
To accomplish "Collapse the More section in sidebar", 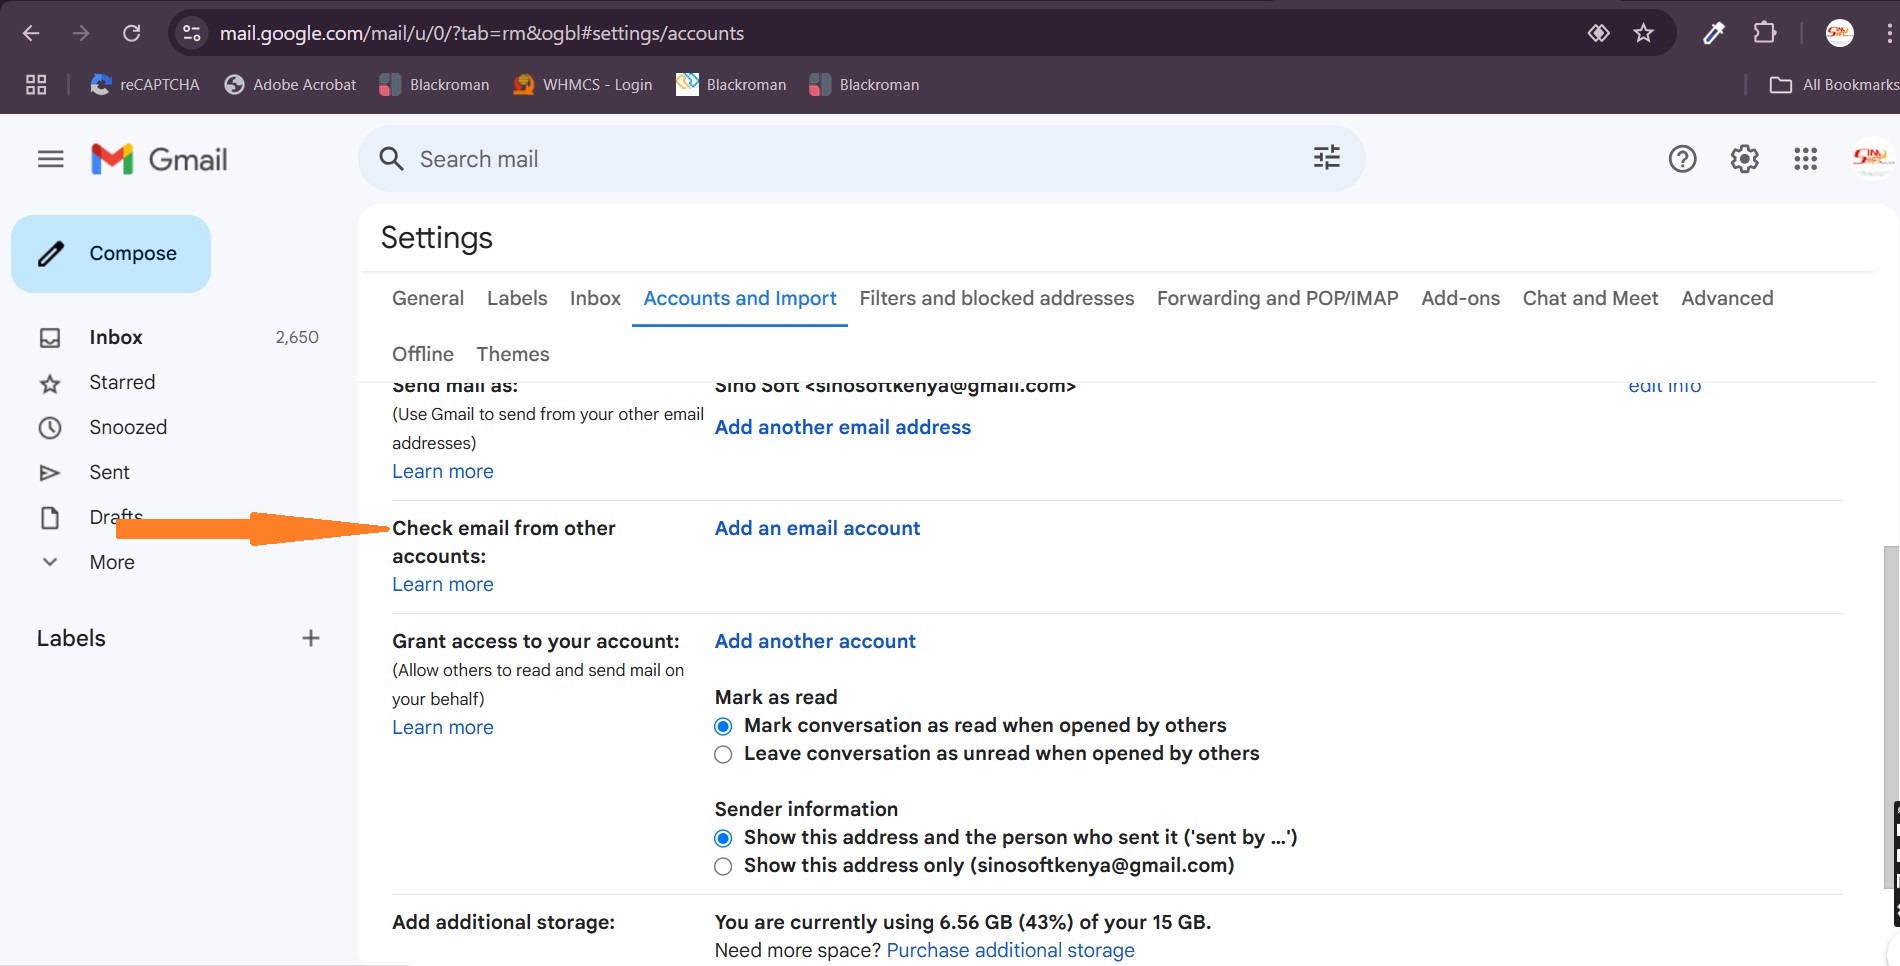I will coord(50,562).
